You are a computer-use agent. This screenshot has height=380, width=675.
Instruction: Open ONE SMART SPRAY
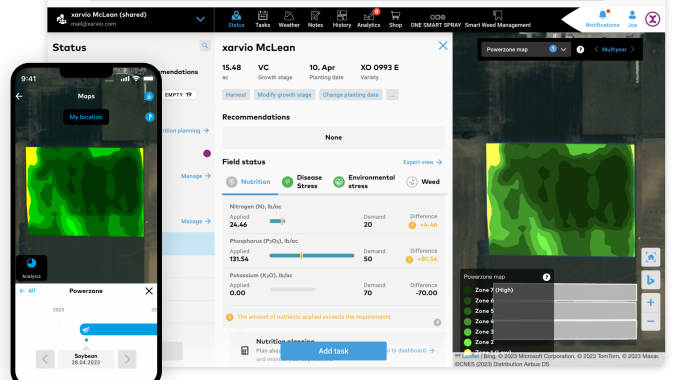pos(436,20)
